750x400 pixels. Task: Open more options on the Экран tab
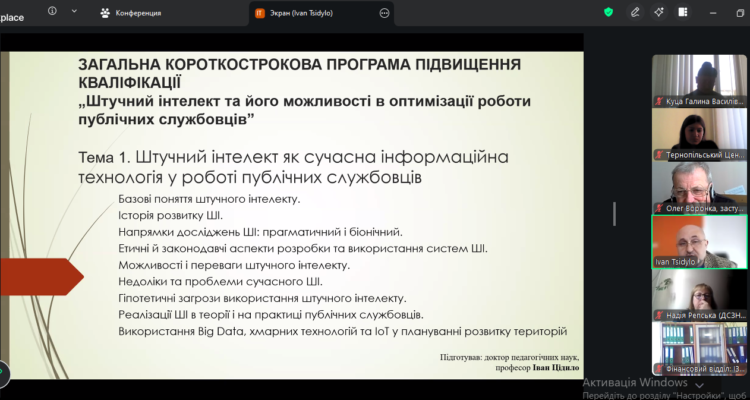pos(386,13)
